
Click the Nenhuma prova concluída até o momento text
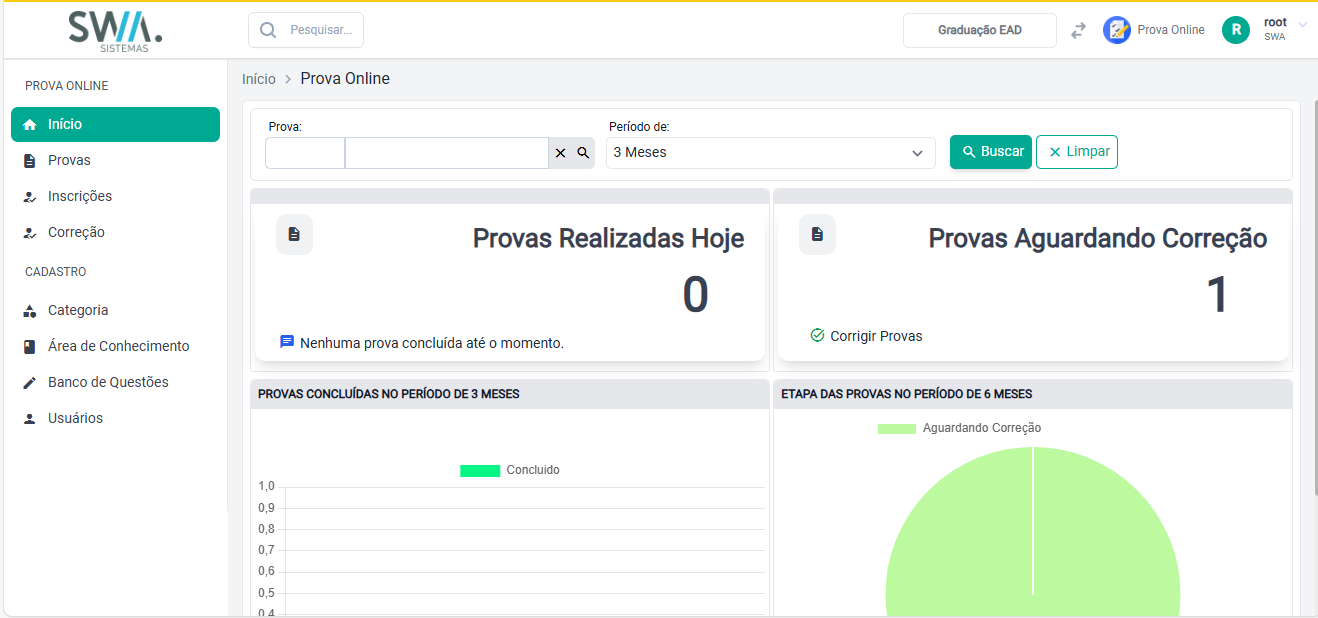pos(432,343)
